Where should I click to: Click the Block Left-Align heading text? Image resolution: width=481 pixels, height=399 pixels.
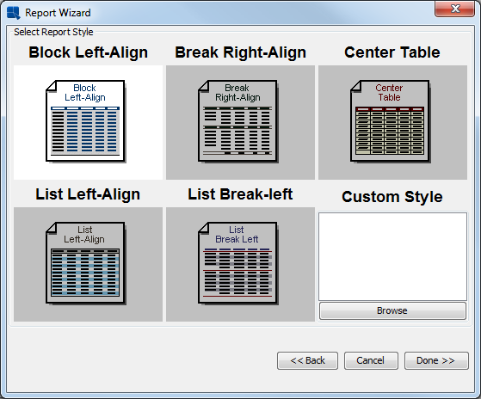[x=88, y=52]
